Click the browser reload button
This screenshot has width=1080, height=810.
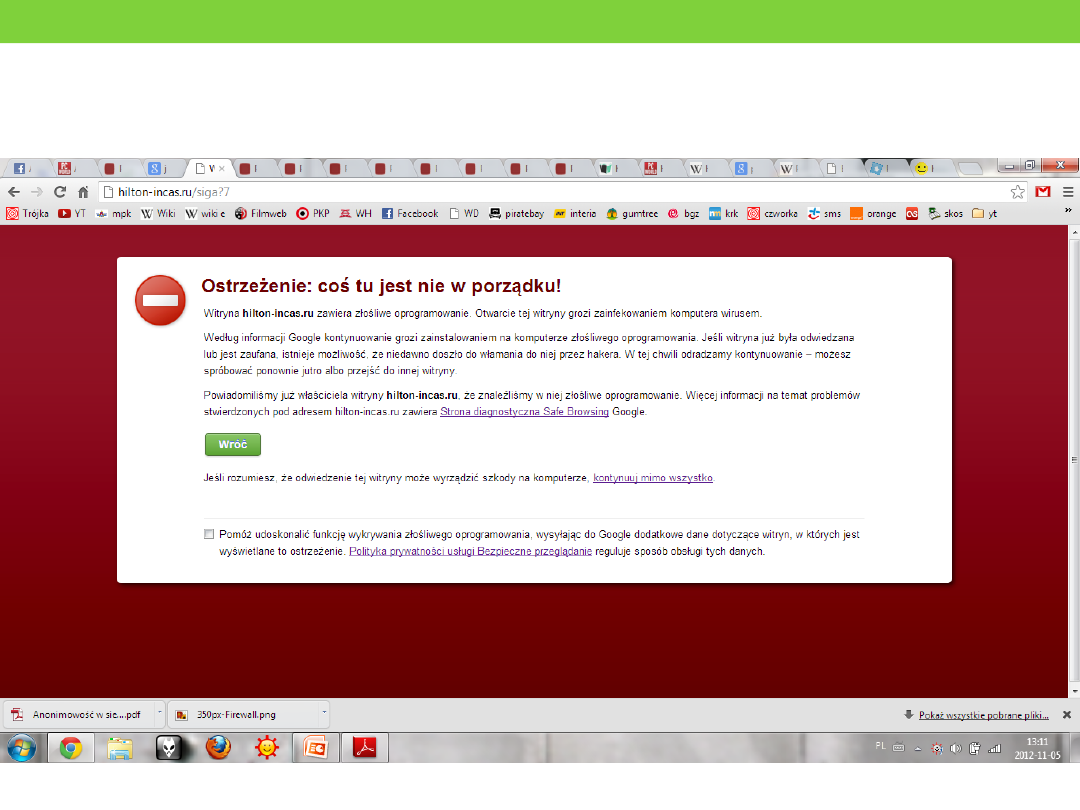point(60,192)
